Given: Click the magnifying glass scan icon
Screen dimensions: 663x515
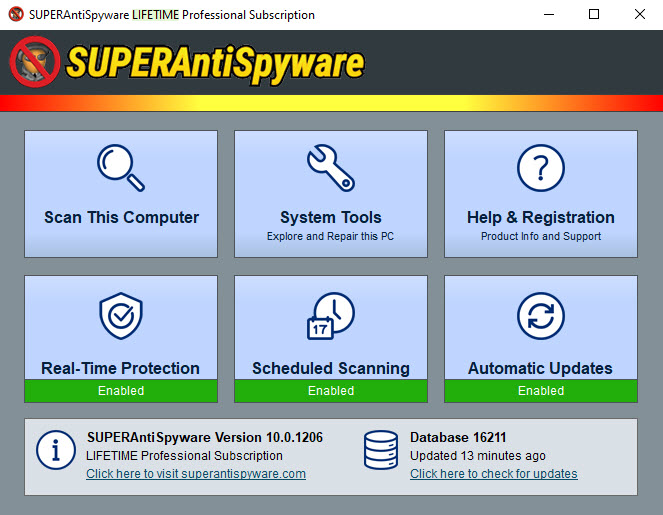Looking at the screenshot, I should coord(121,168).
